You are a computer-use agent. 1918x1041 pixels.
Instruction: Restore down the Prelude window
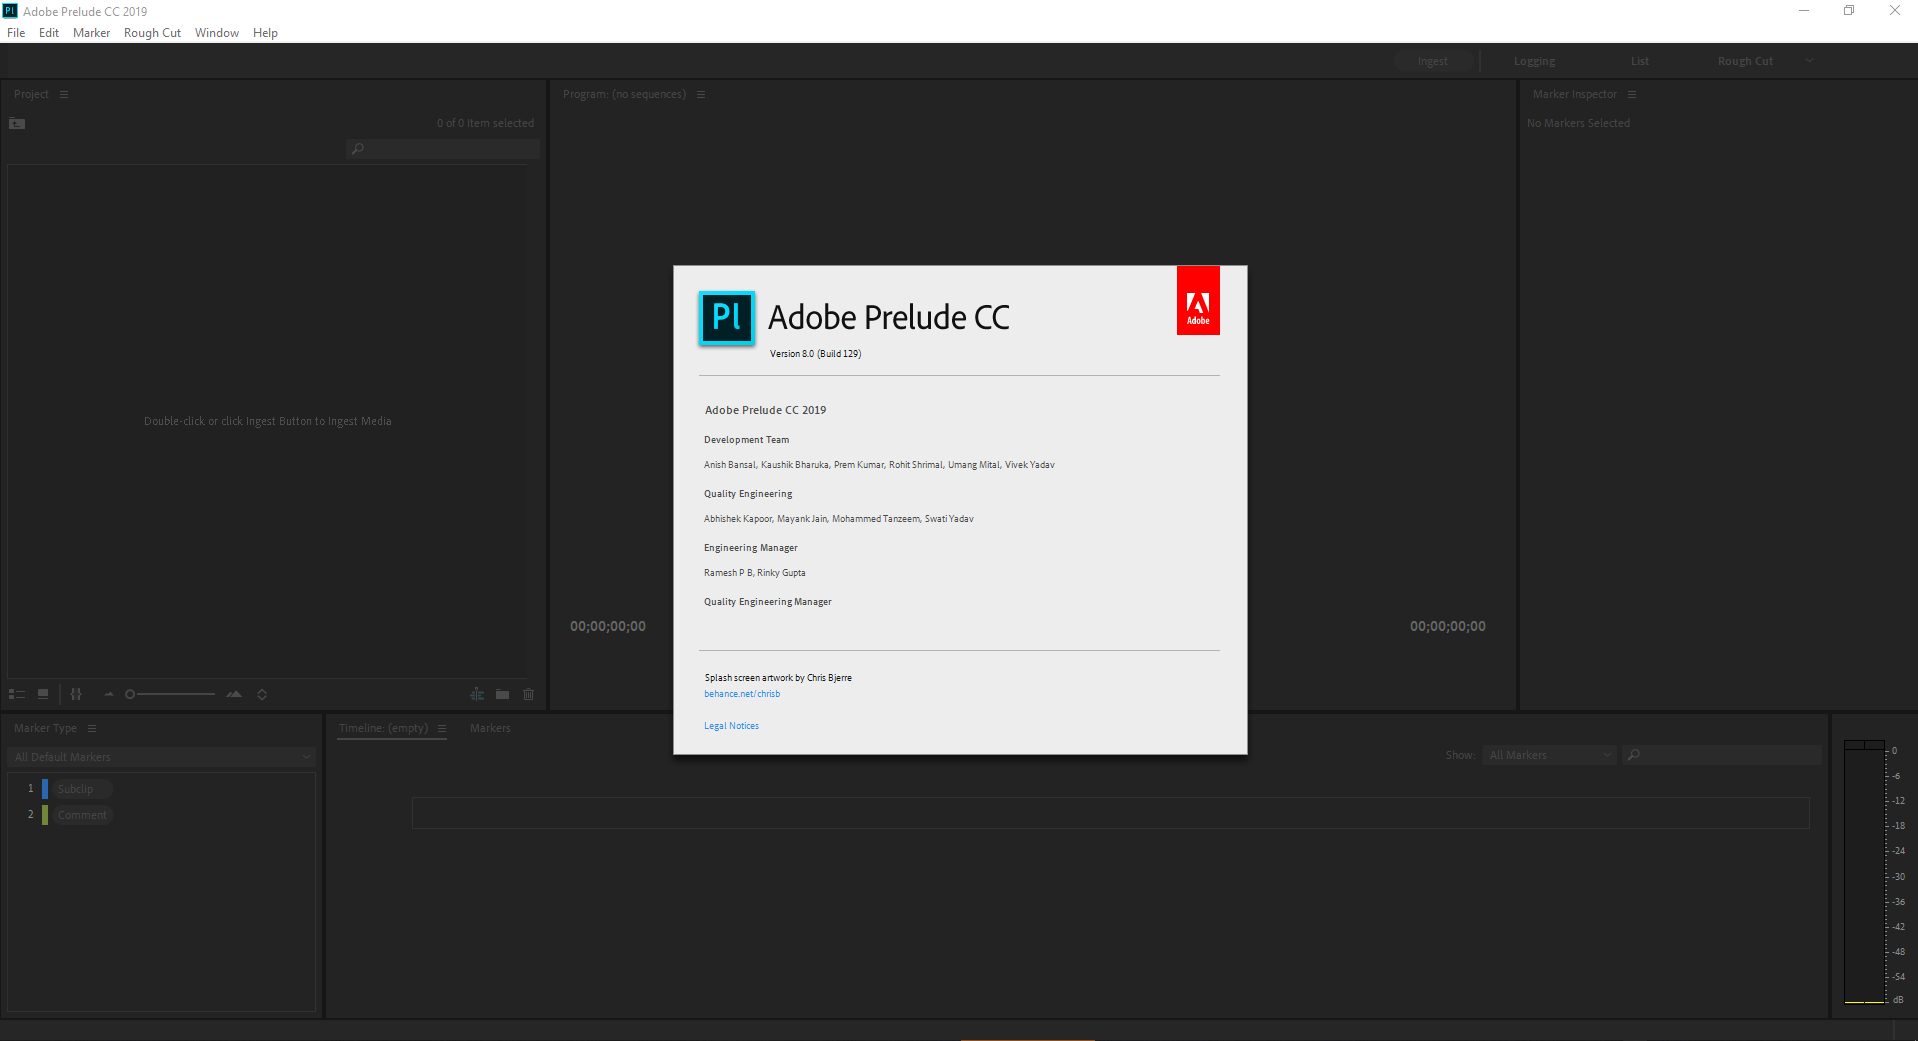[x=1849, y=11]
